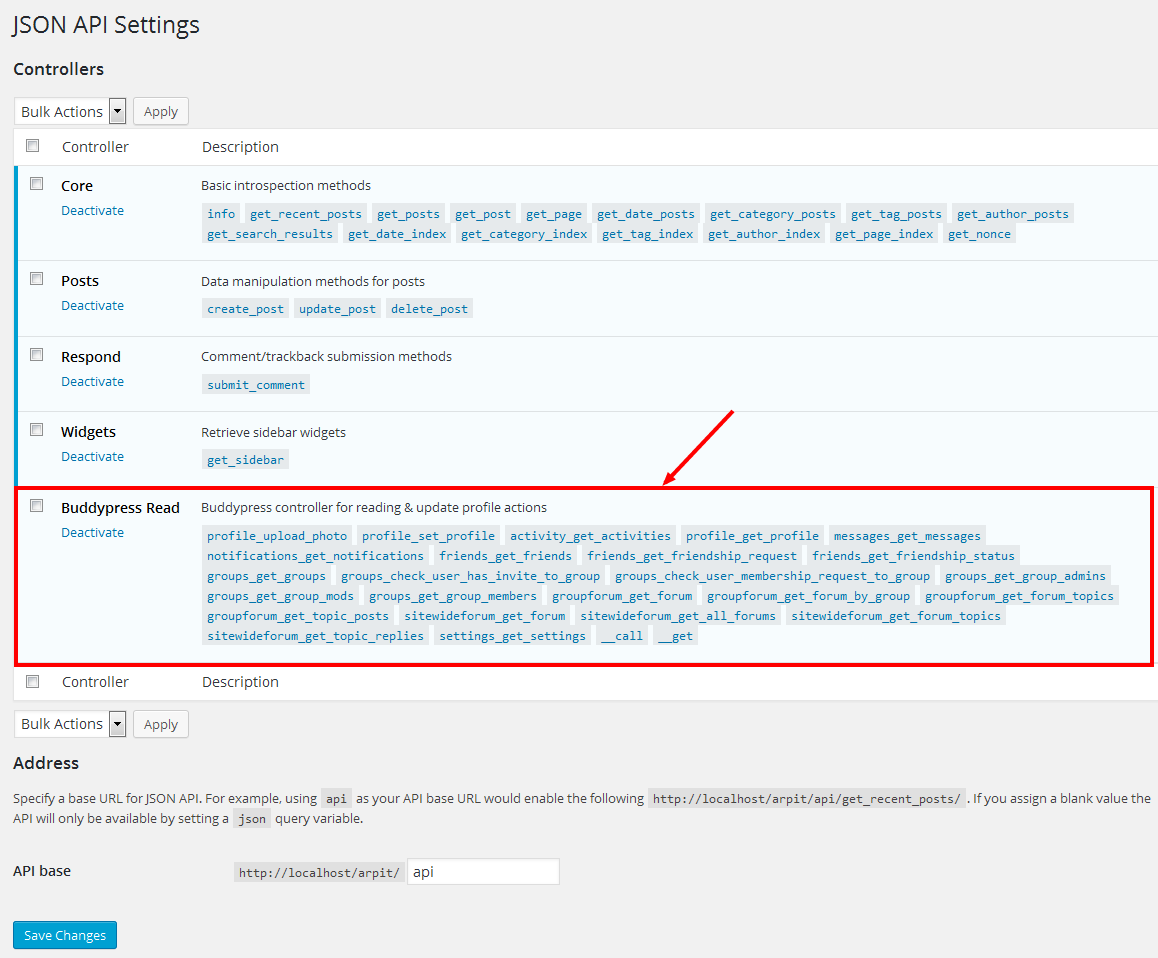The image size is (1158, 958).
Task: Open the profile_get_profile method link
Action: (x=752, y=536)
